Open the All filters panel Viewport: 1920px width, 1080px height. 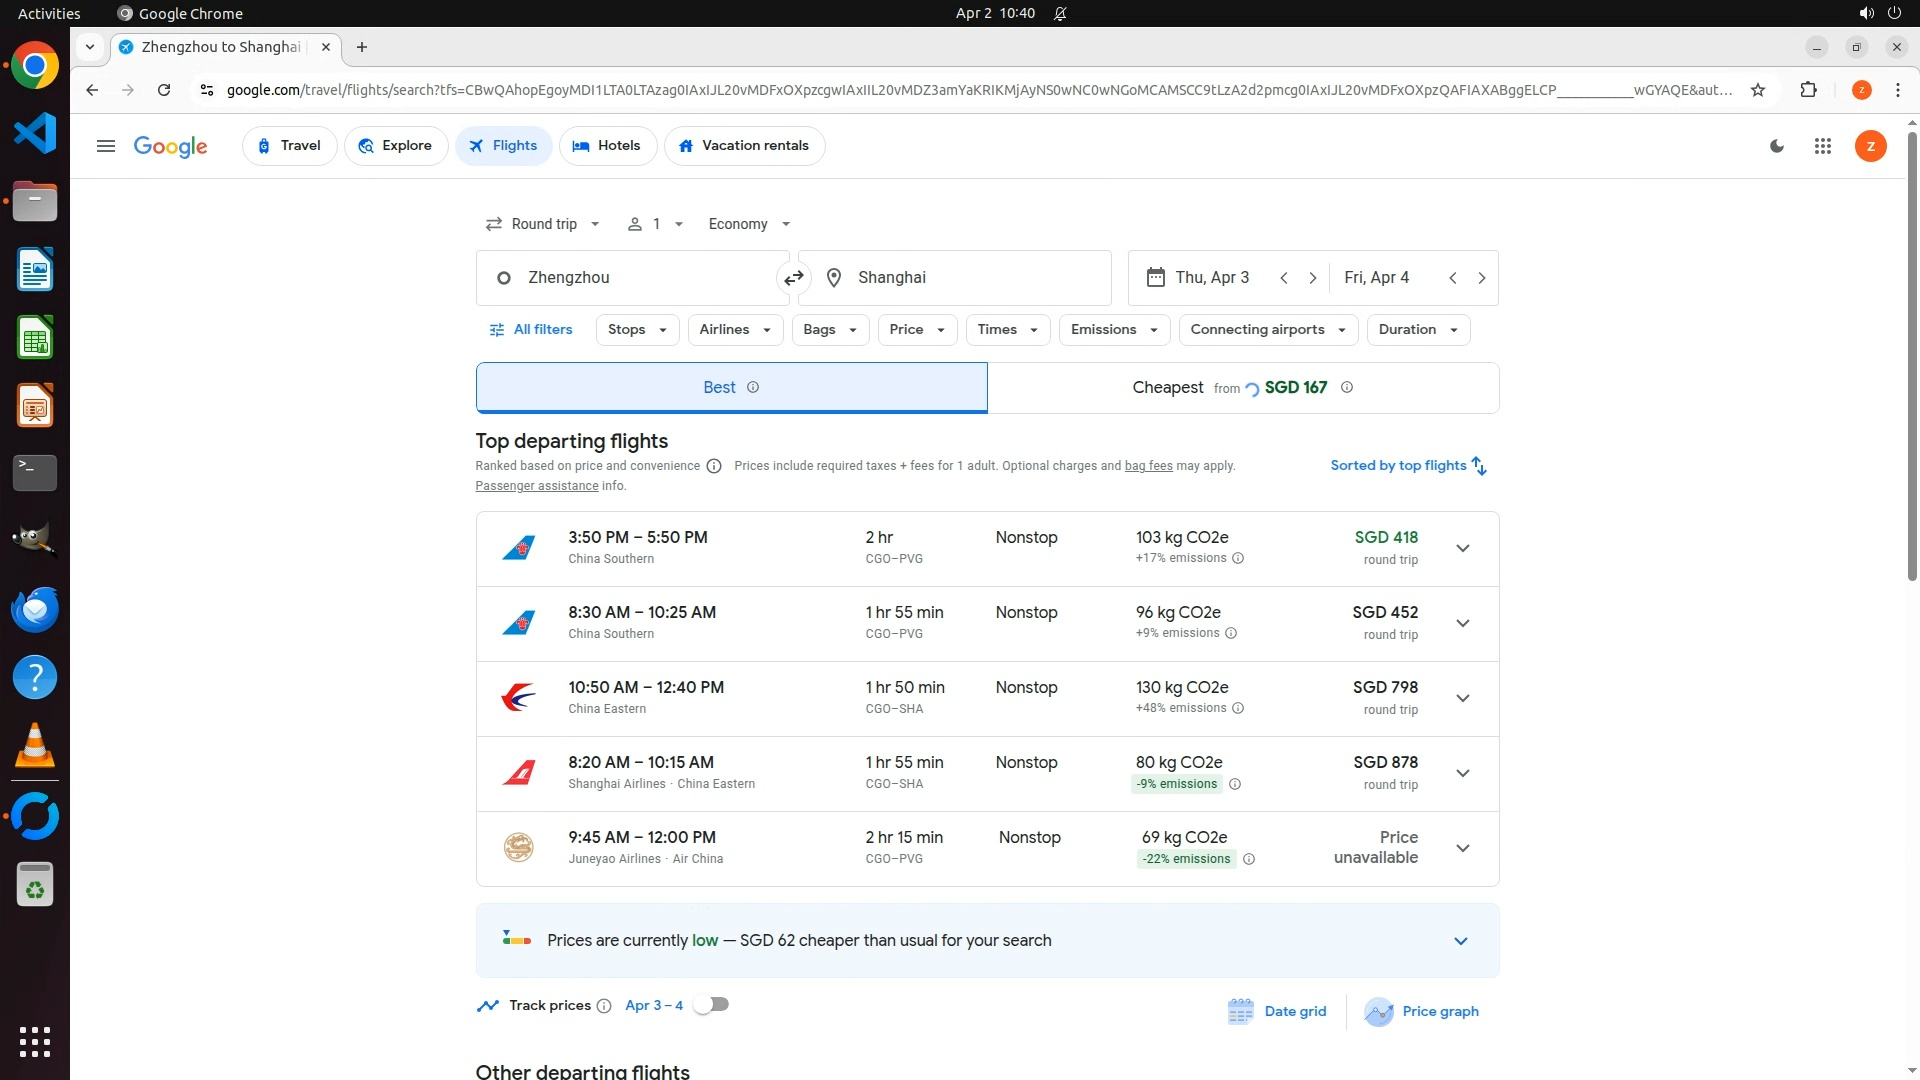[530, 330]
